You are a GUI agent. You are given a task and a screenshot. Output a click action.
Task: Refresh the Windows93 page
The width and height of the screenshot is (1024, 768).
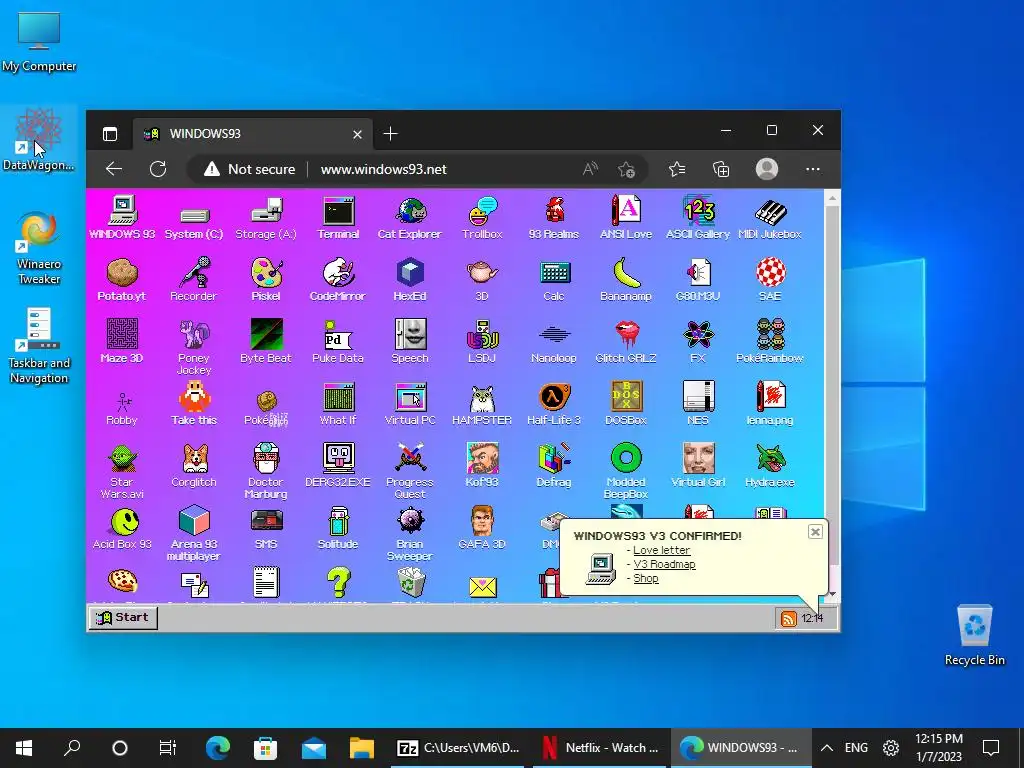coord(158,169)
